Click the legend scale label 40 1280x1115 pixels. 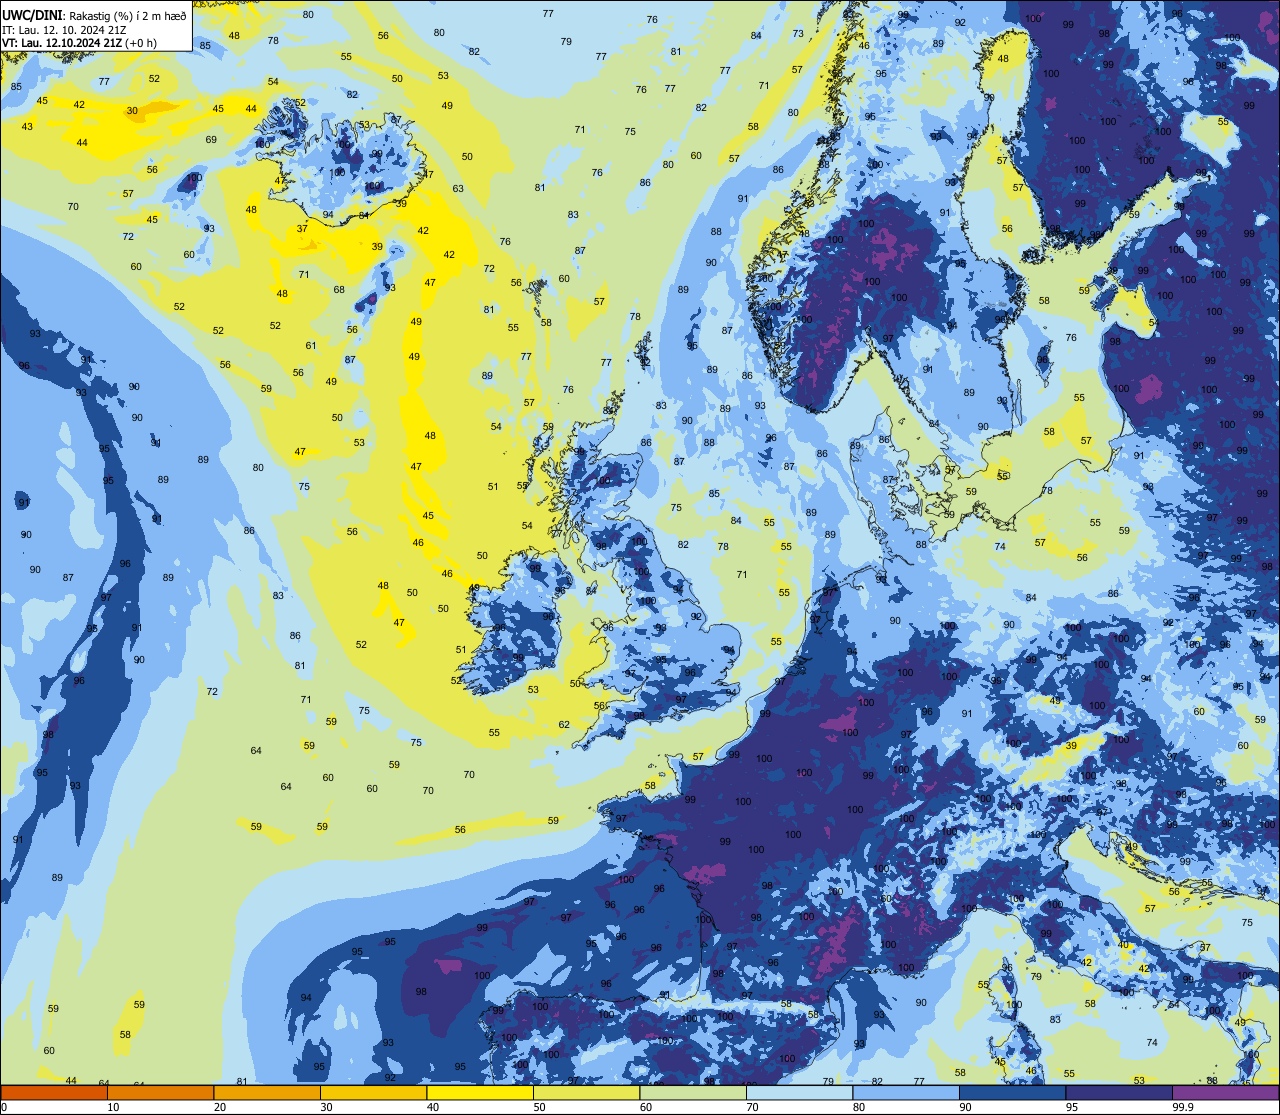(x=433, y=1106)
